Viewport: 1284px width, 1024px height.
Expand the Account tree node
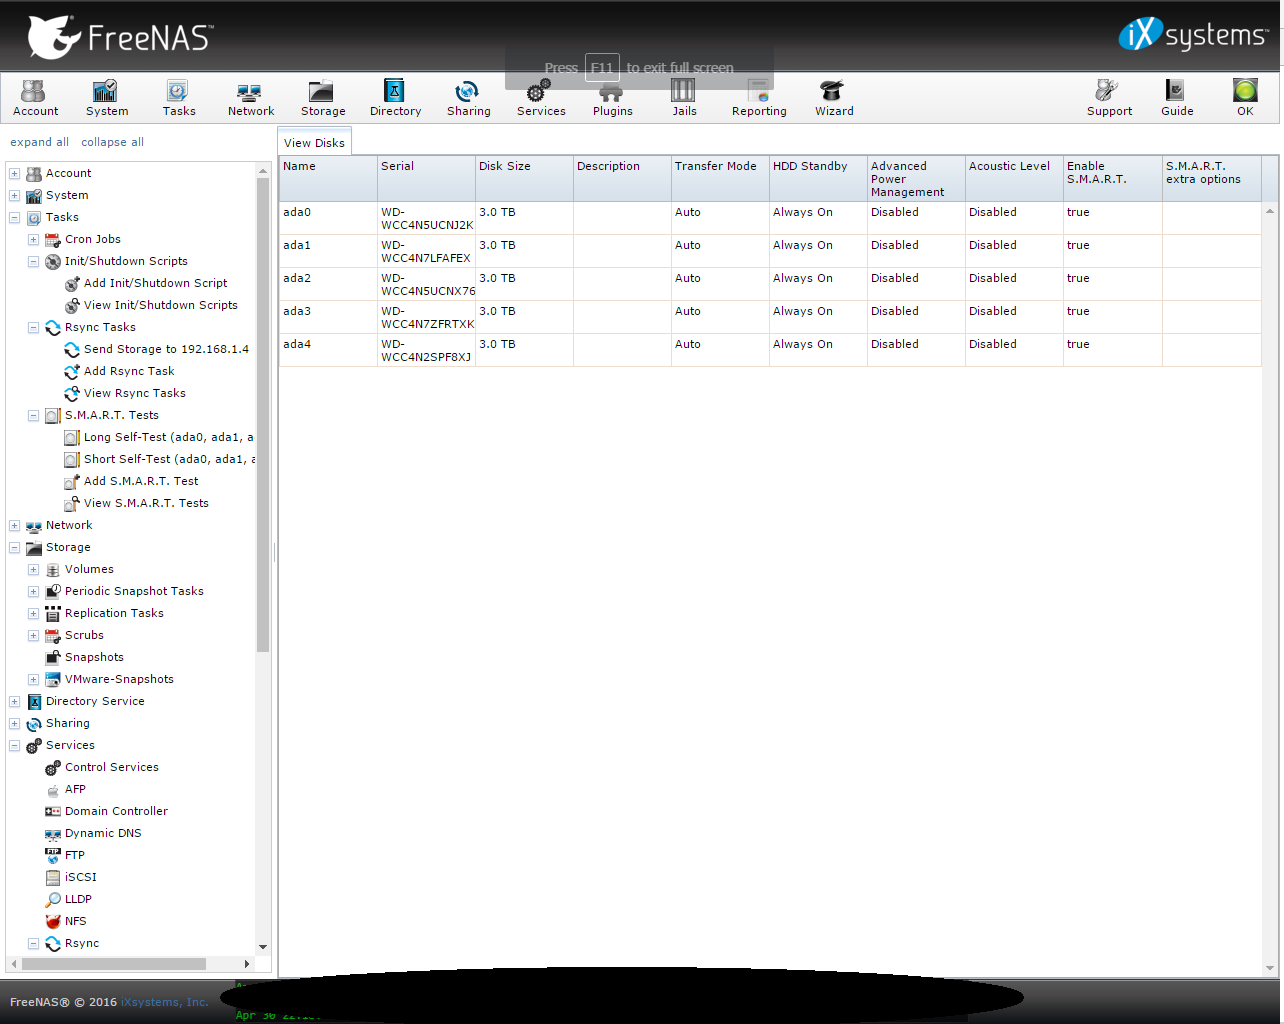(x=15, y=174)
